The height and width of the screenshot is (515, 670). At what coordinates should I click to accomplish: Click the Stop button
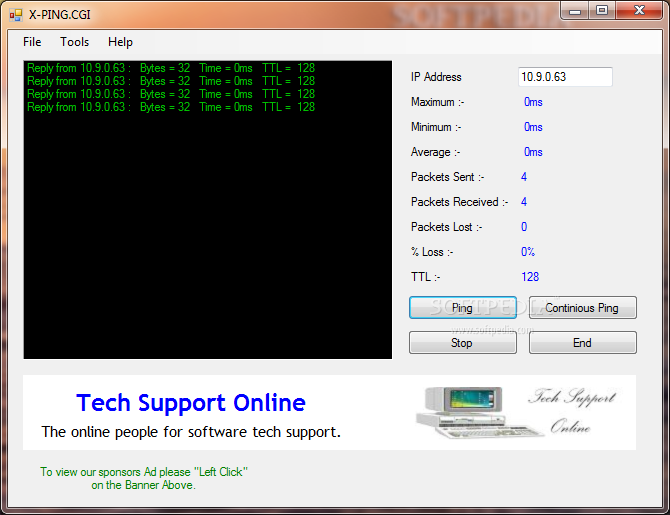pos(463,343)
